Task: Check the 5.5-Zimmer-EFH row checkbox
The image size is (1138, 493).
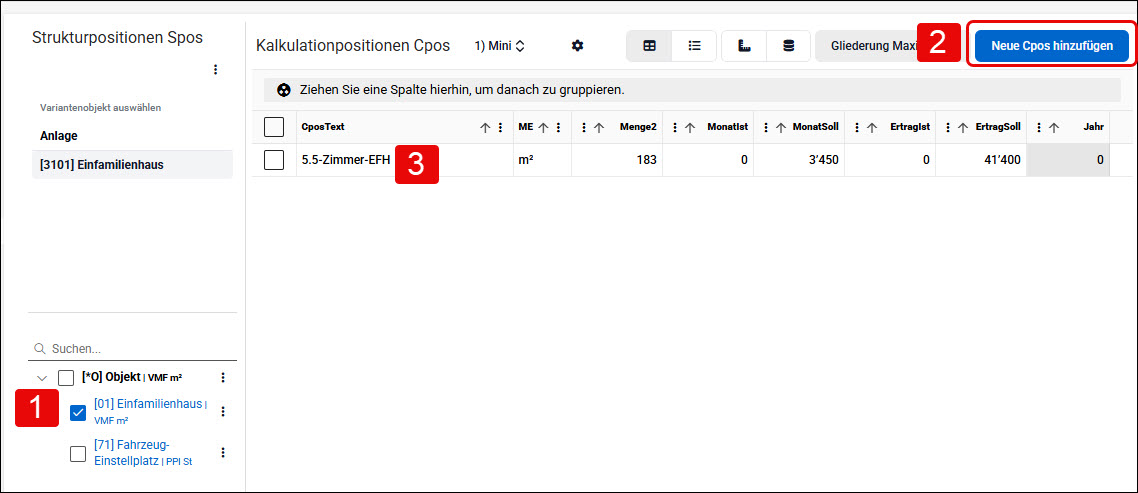Action: pos(274,160)
